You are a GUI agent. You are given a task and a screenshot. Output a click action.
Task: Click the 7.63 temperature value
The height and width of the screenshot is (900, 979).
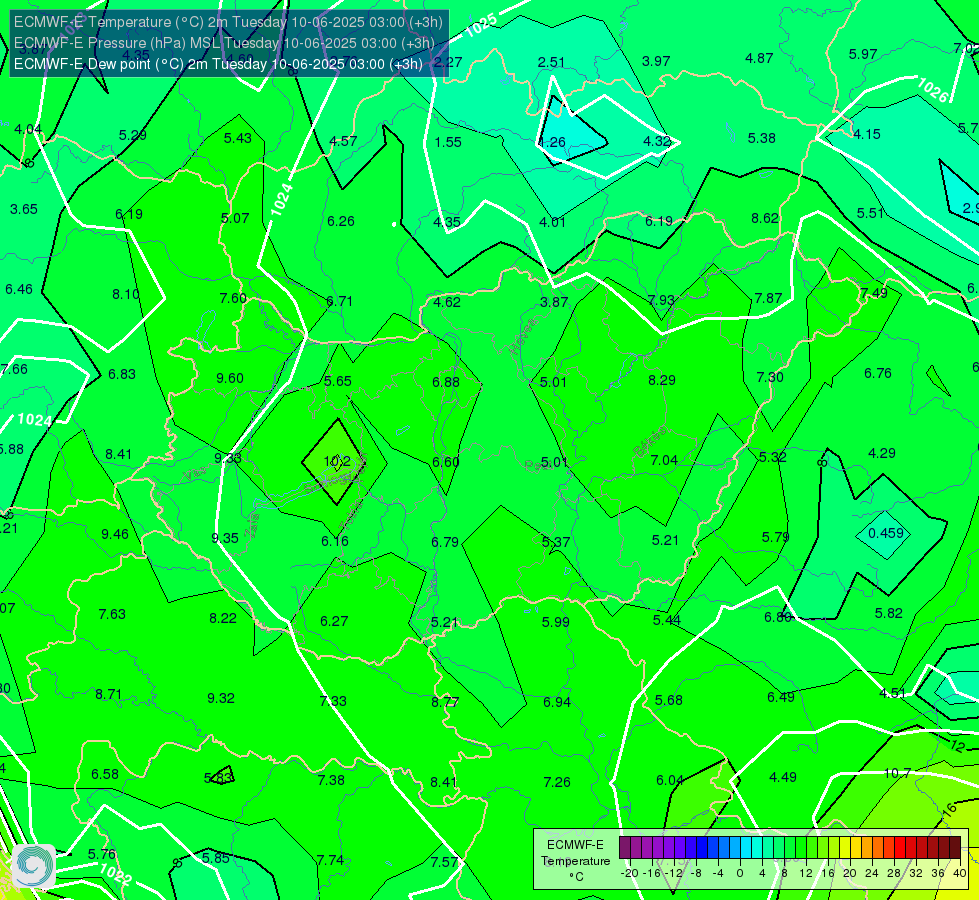click(112, 615)
